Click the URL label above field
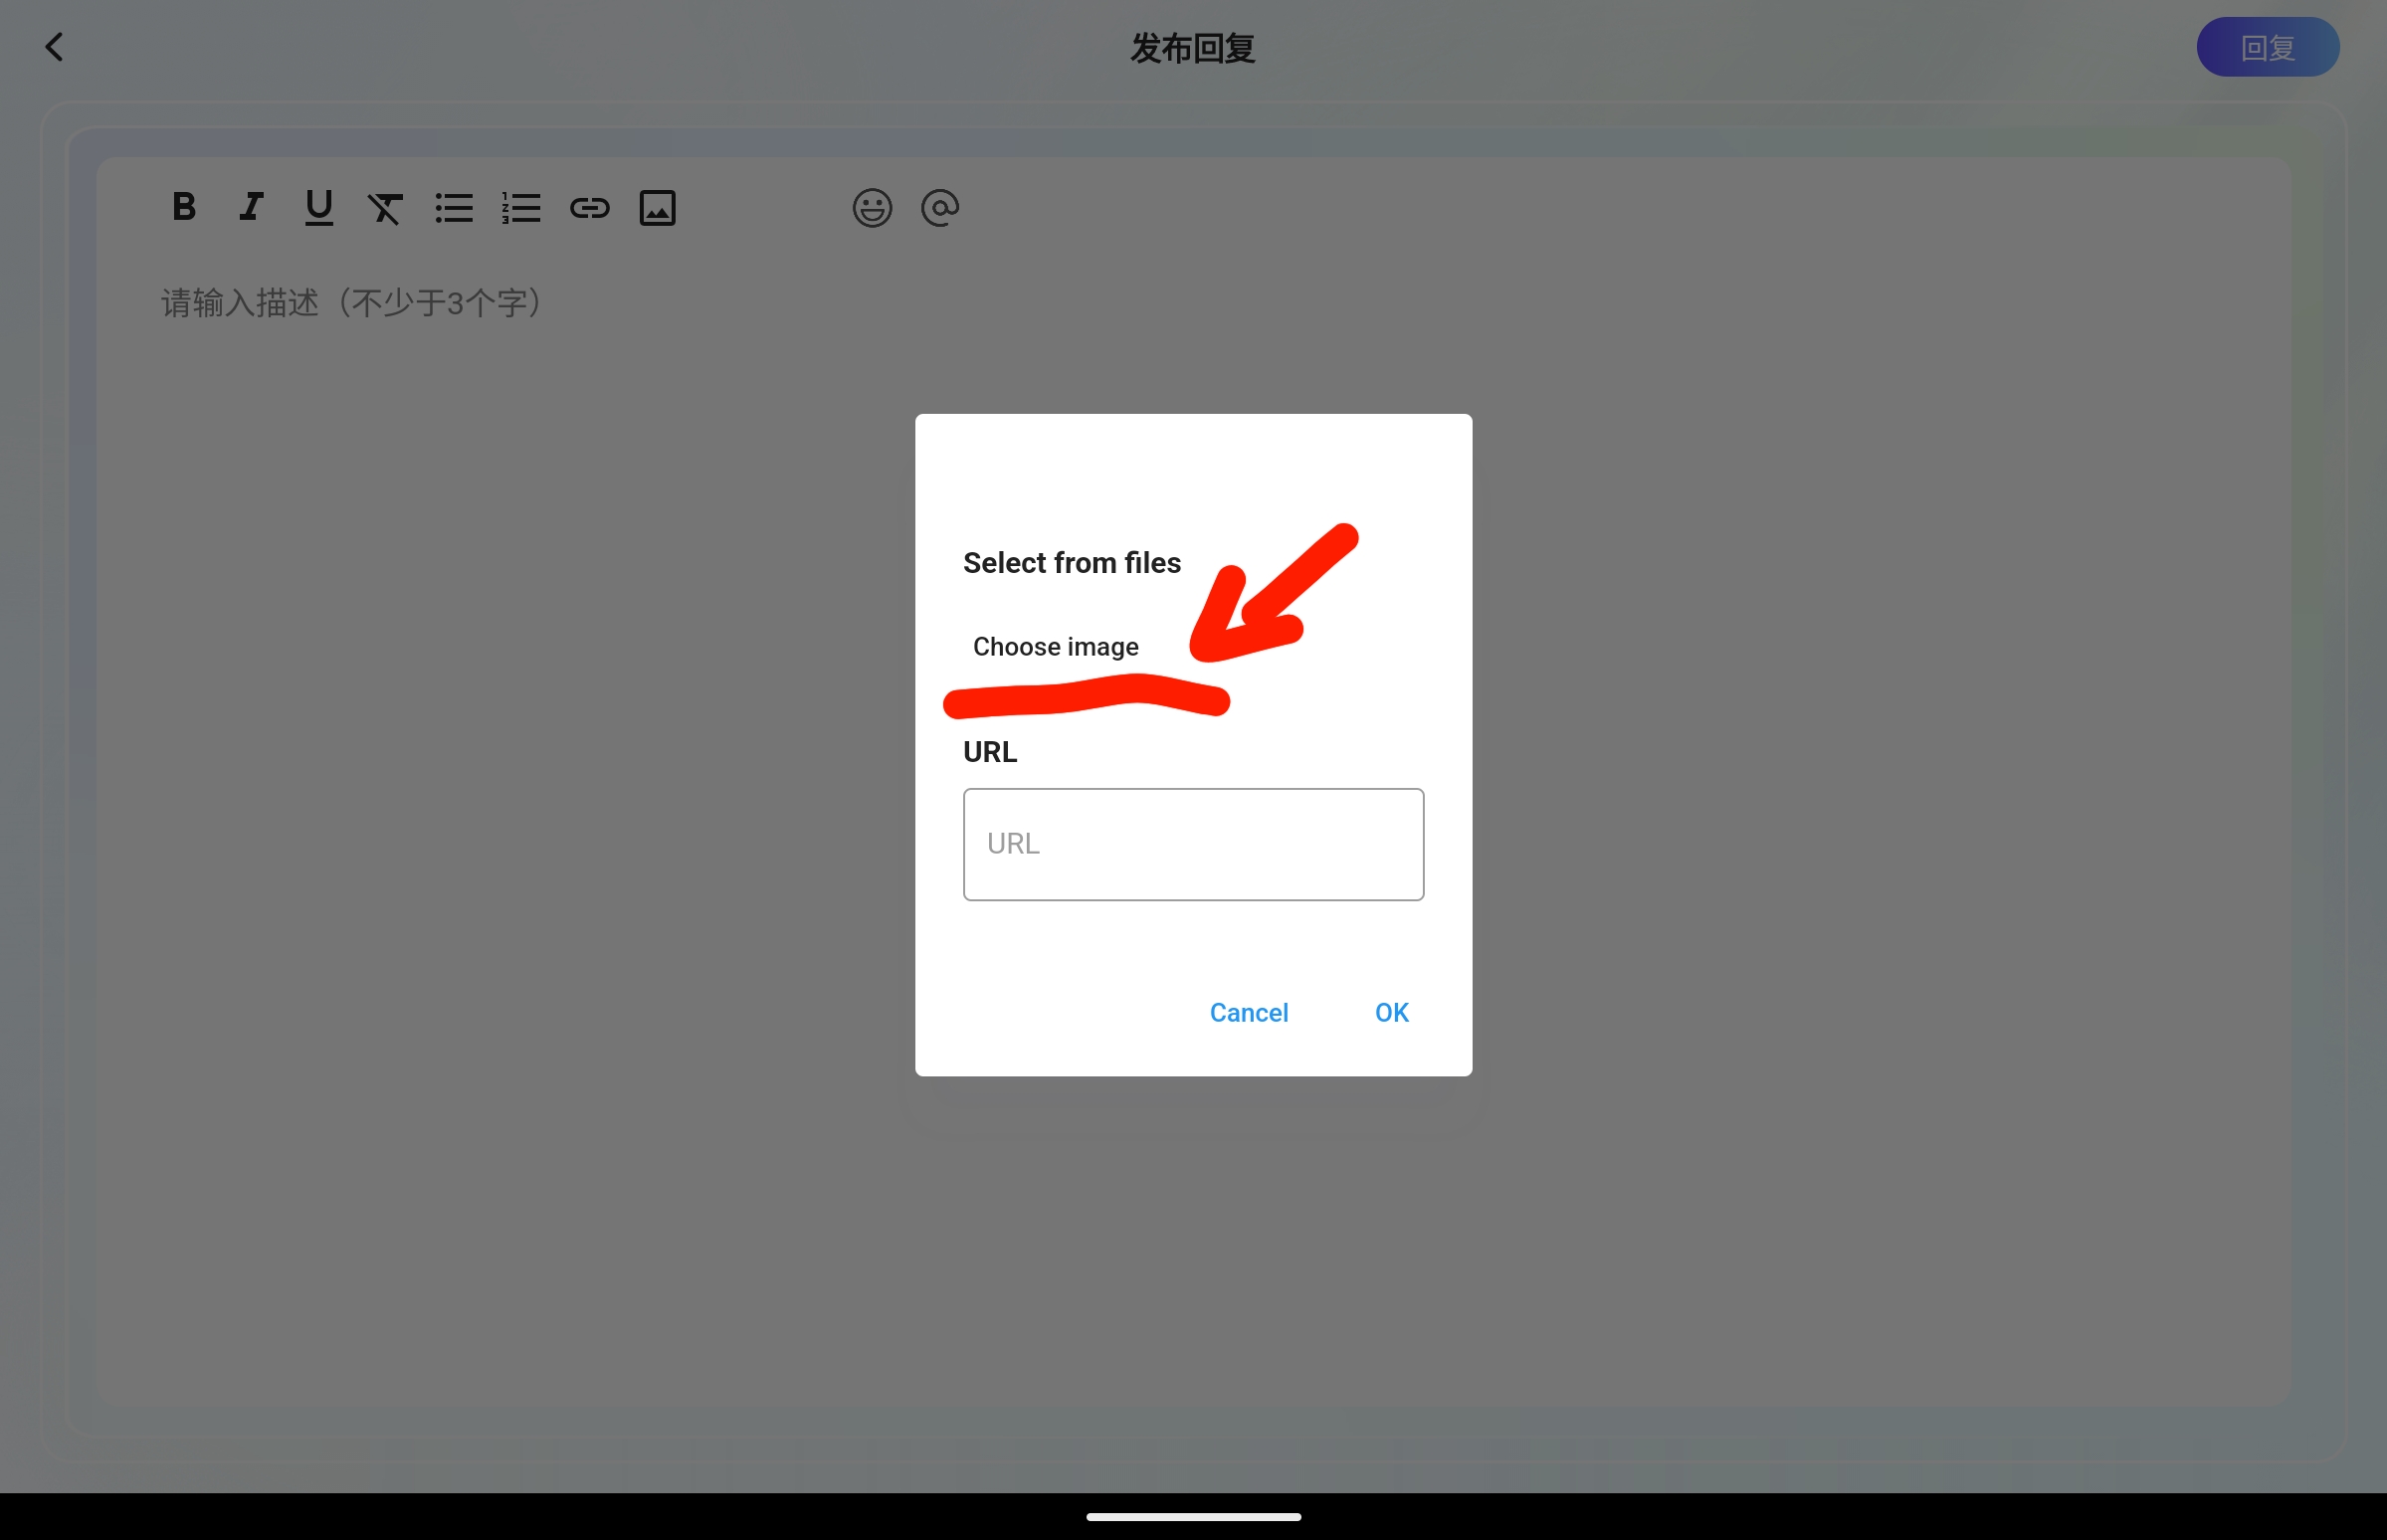Viewport: 2387px width, 1540px height. coord(990,752)
